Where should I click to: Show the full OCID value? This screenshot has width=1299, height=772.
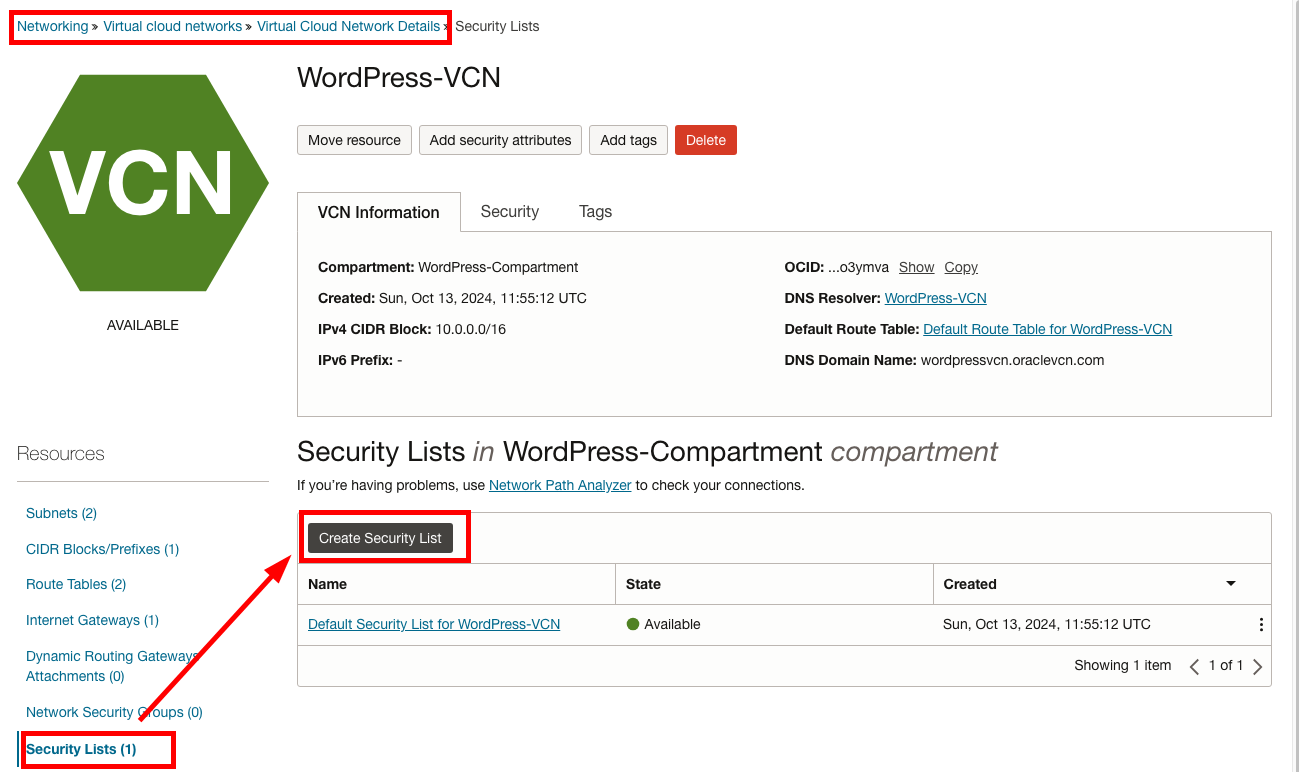pos(916,267)
